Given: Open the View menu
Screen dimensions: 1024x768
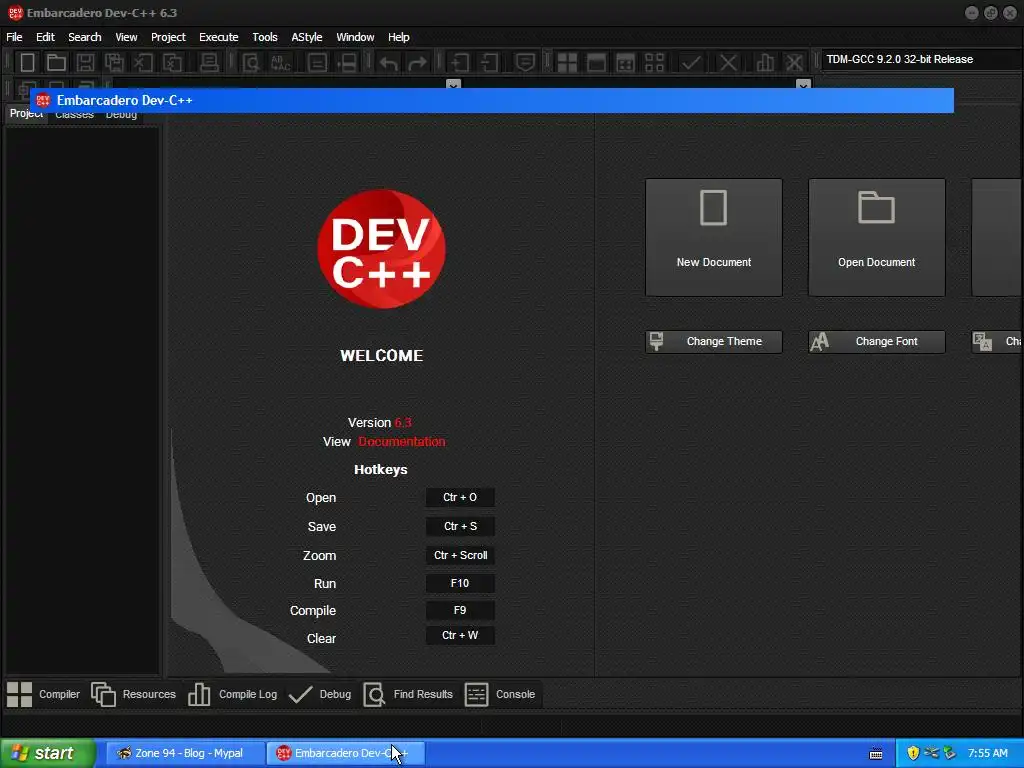Looking at the screenshot, I should (x=126, y=37).
